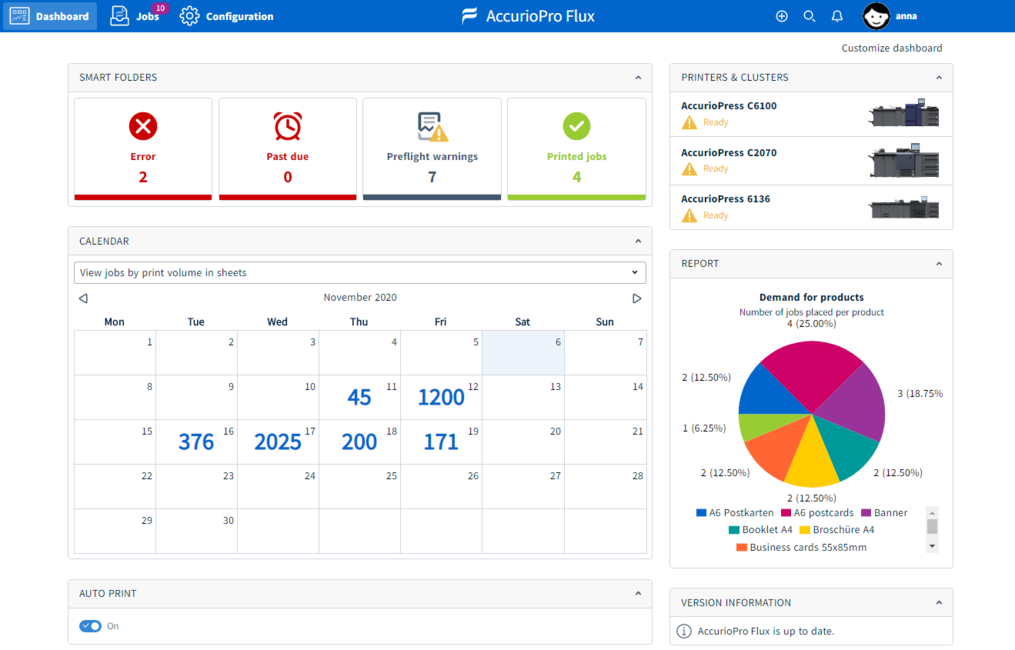This screenshot has height=650, width=1015.
Task: Go to previous month in calendar
Action: (x=83, y=298)
